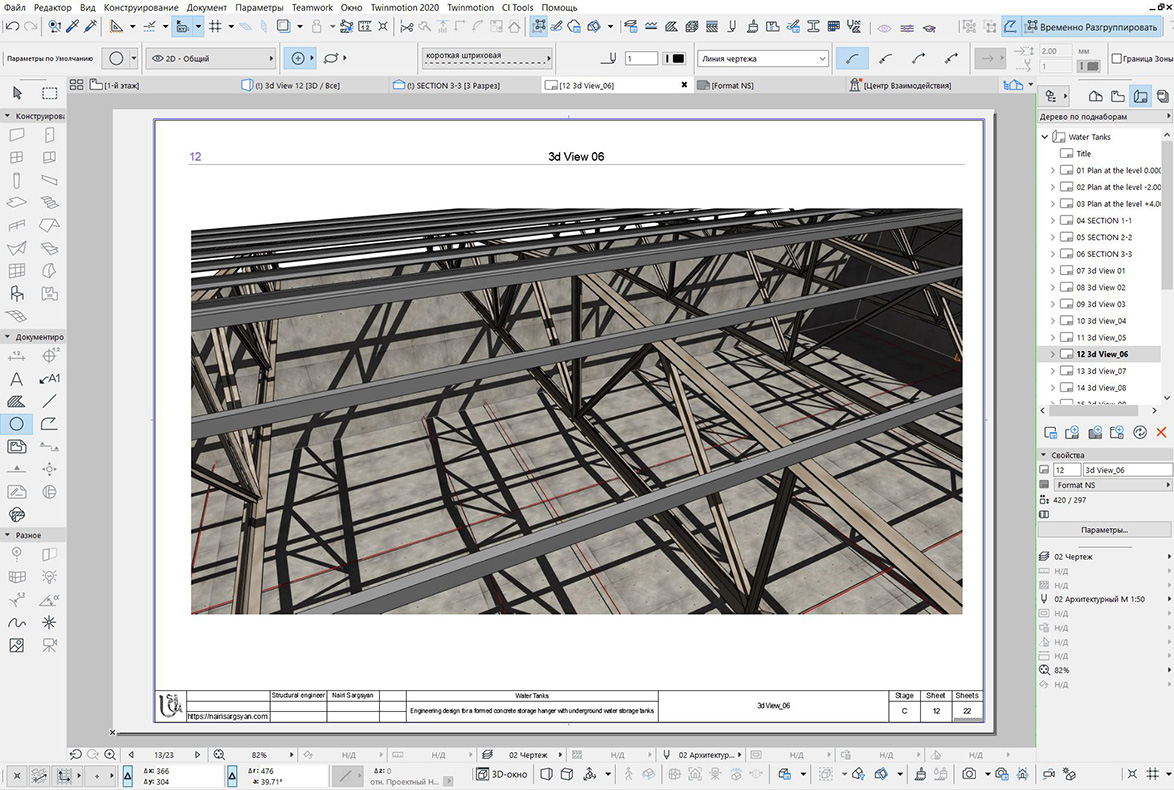Click the grid snap icon in top toolbar
The height and width of the screenshot is (790, 1174).
point(216,26)
